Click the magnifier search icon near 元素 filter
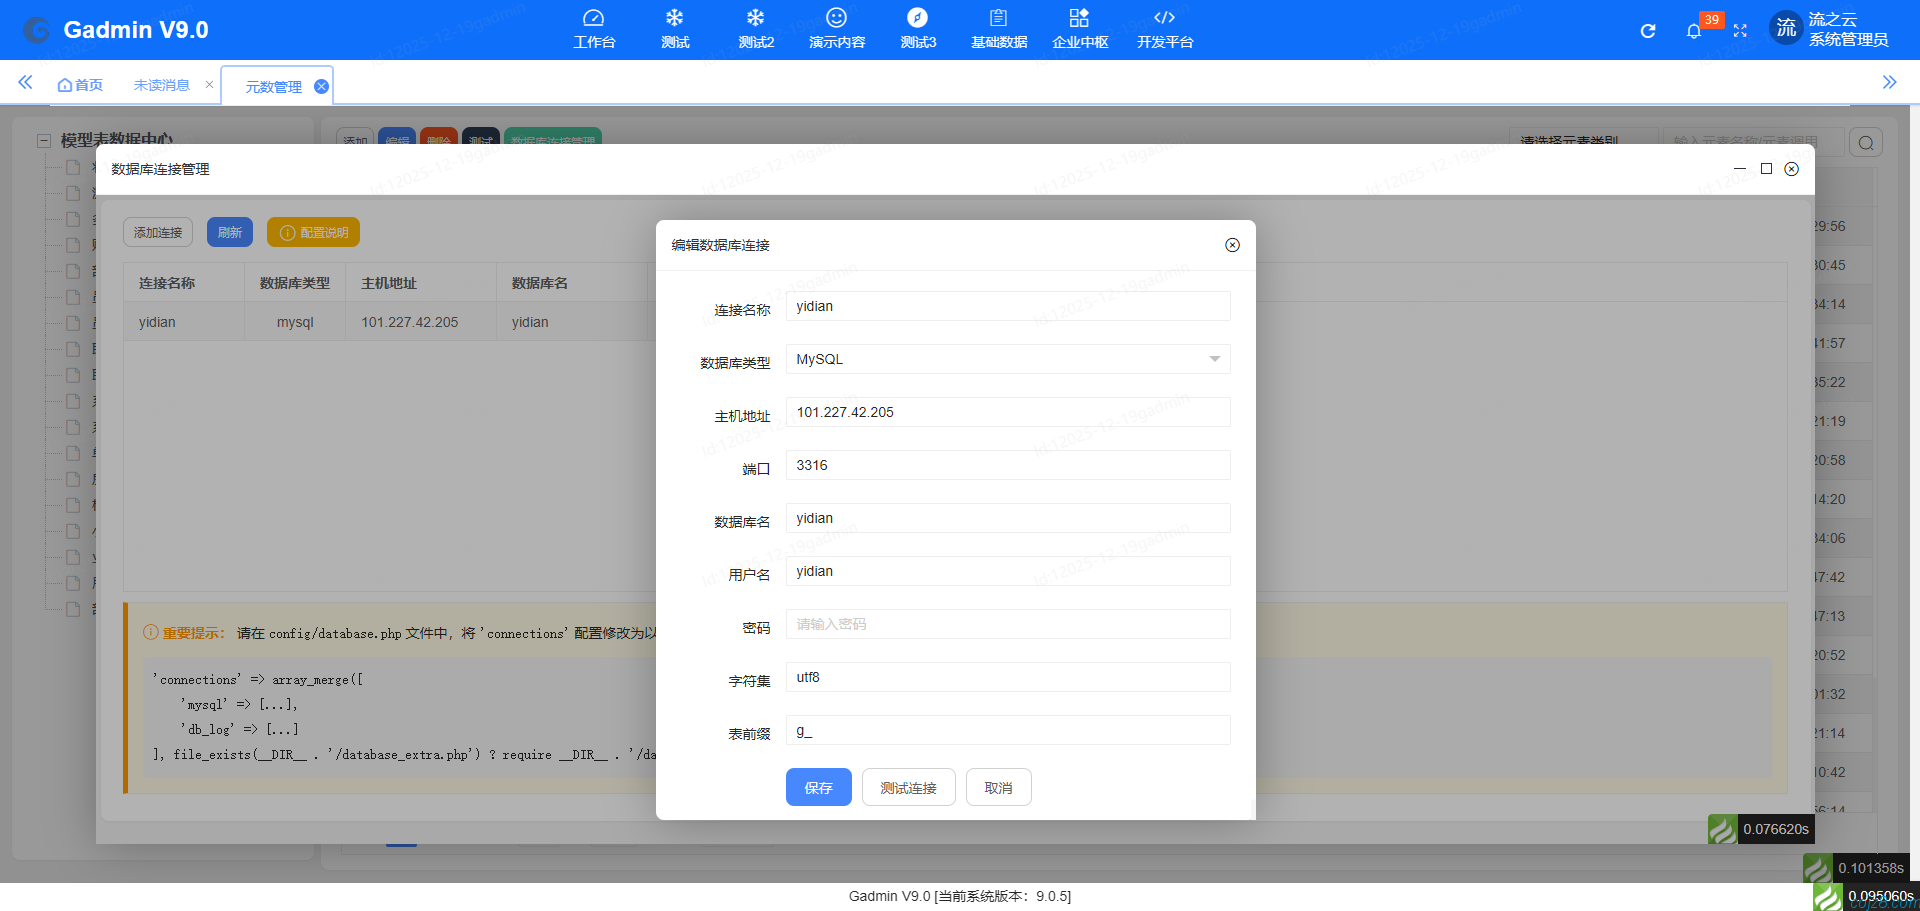 [1865, 141]
